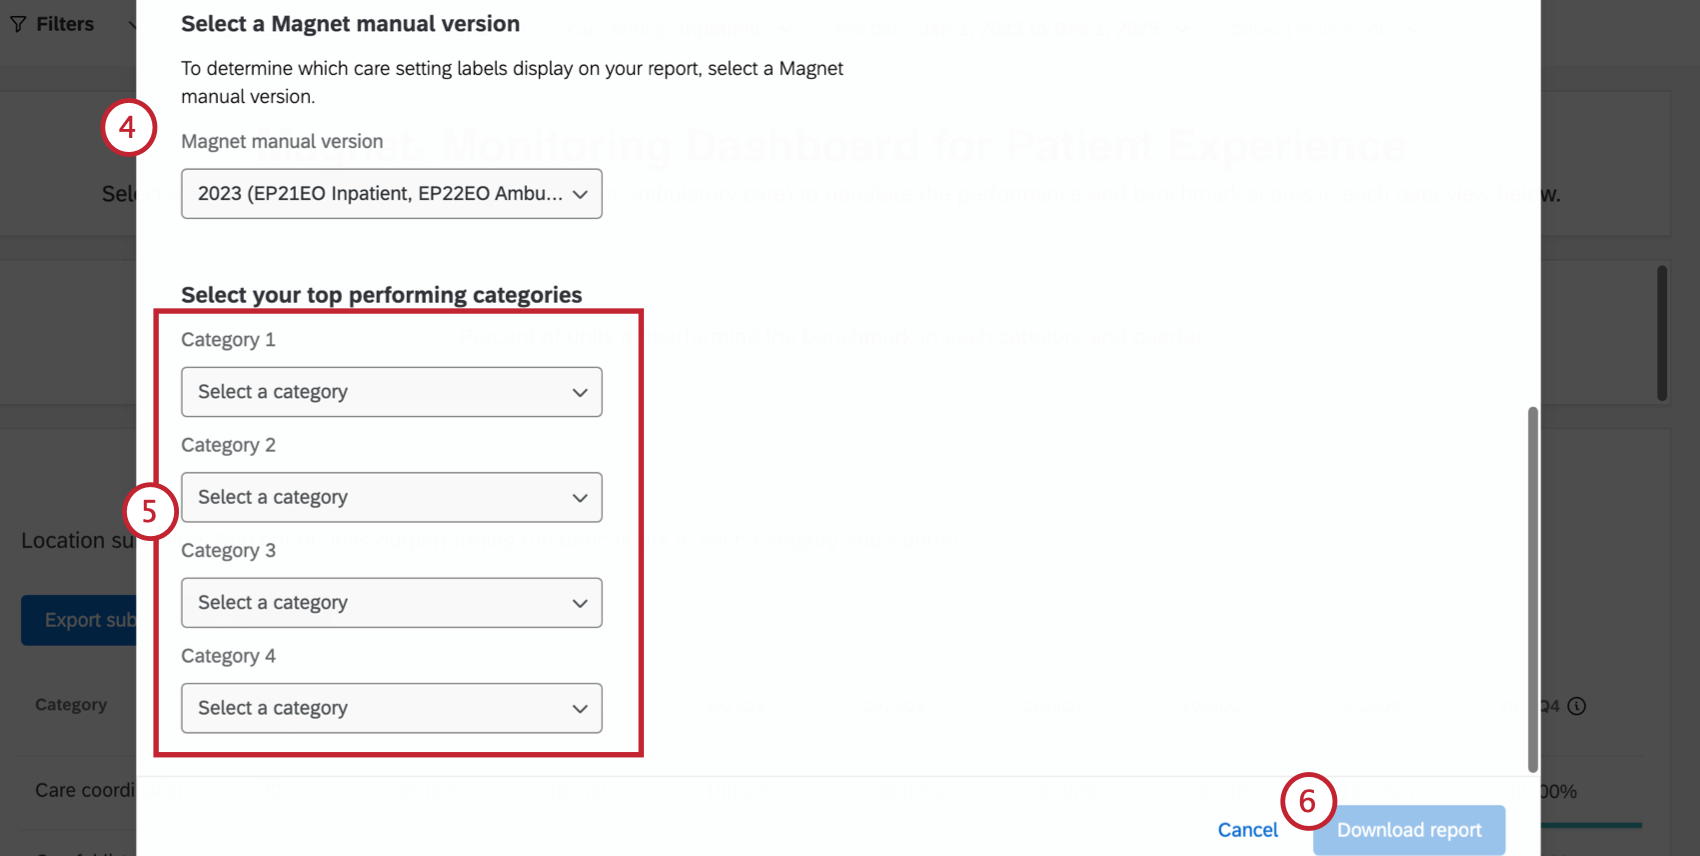Screen dimensions: 1700x856
Task: Click the Filters menu item
Action: [65, 23]
